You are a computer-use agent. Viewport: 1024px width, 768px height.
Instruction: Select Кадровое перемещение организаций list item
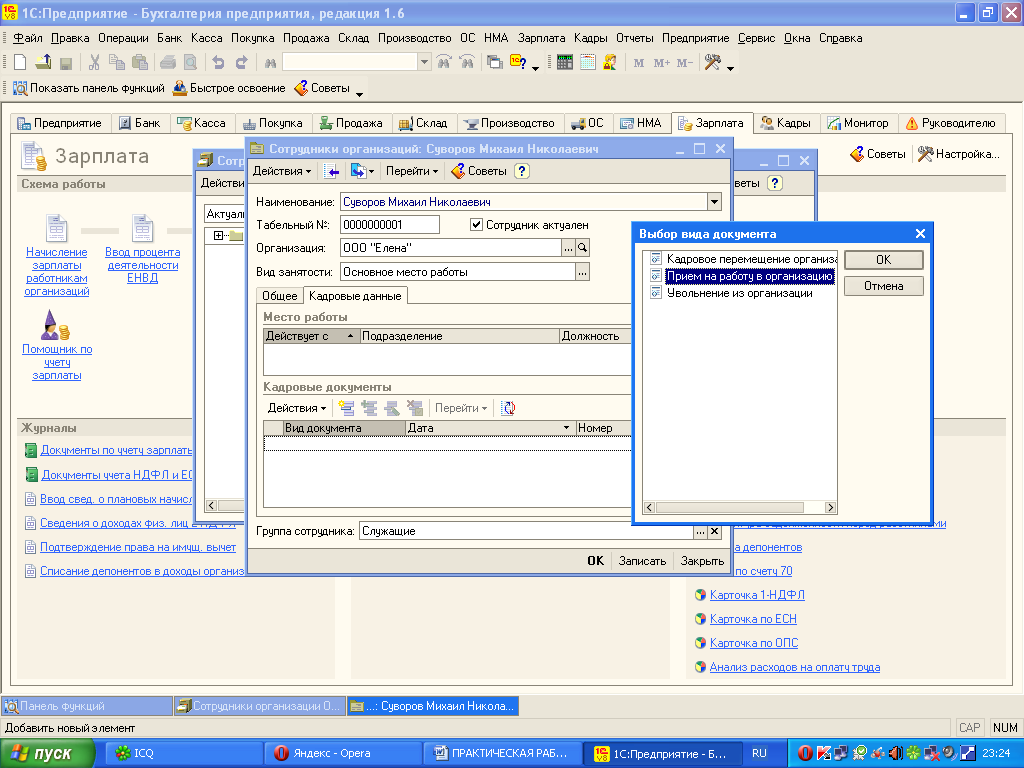[744, 259]
